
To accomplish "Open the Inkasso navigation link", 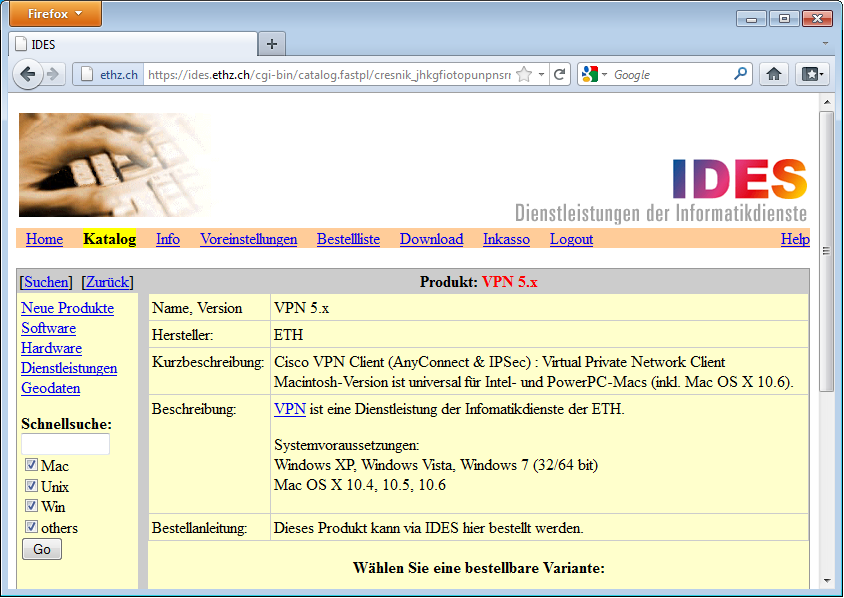I will click(x=506, y=239).
